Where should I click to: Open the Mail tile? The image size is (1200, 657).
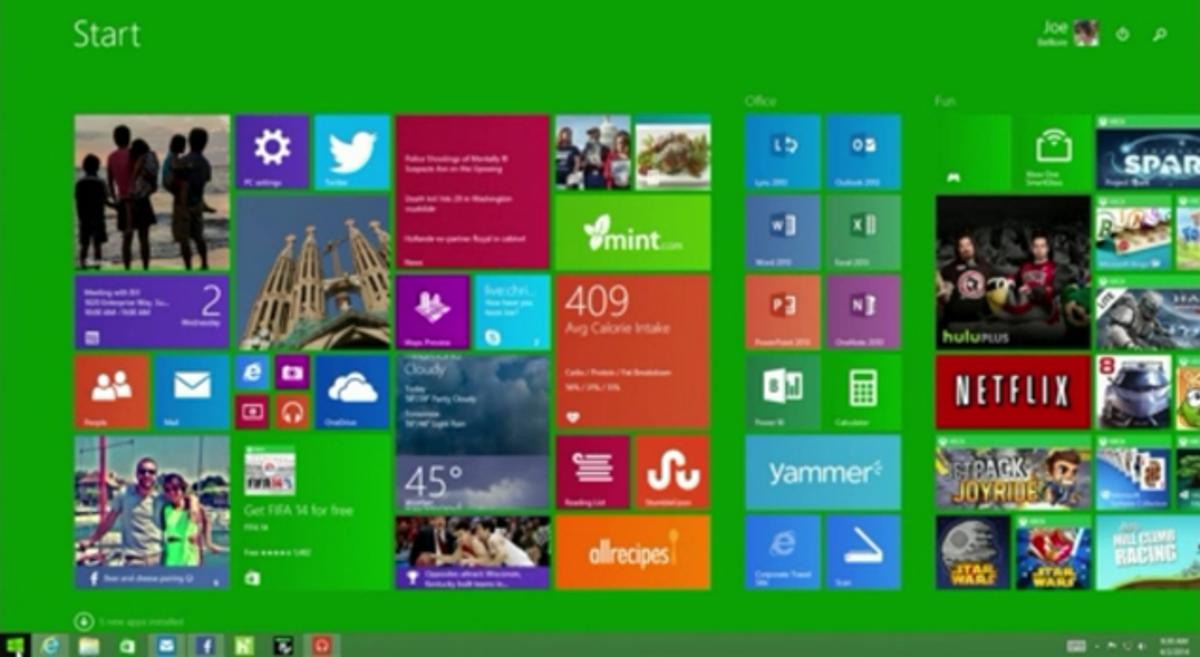tap(192, 392)
